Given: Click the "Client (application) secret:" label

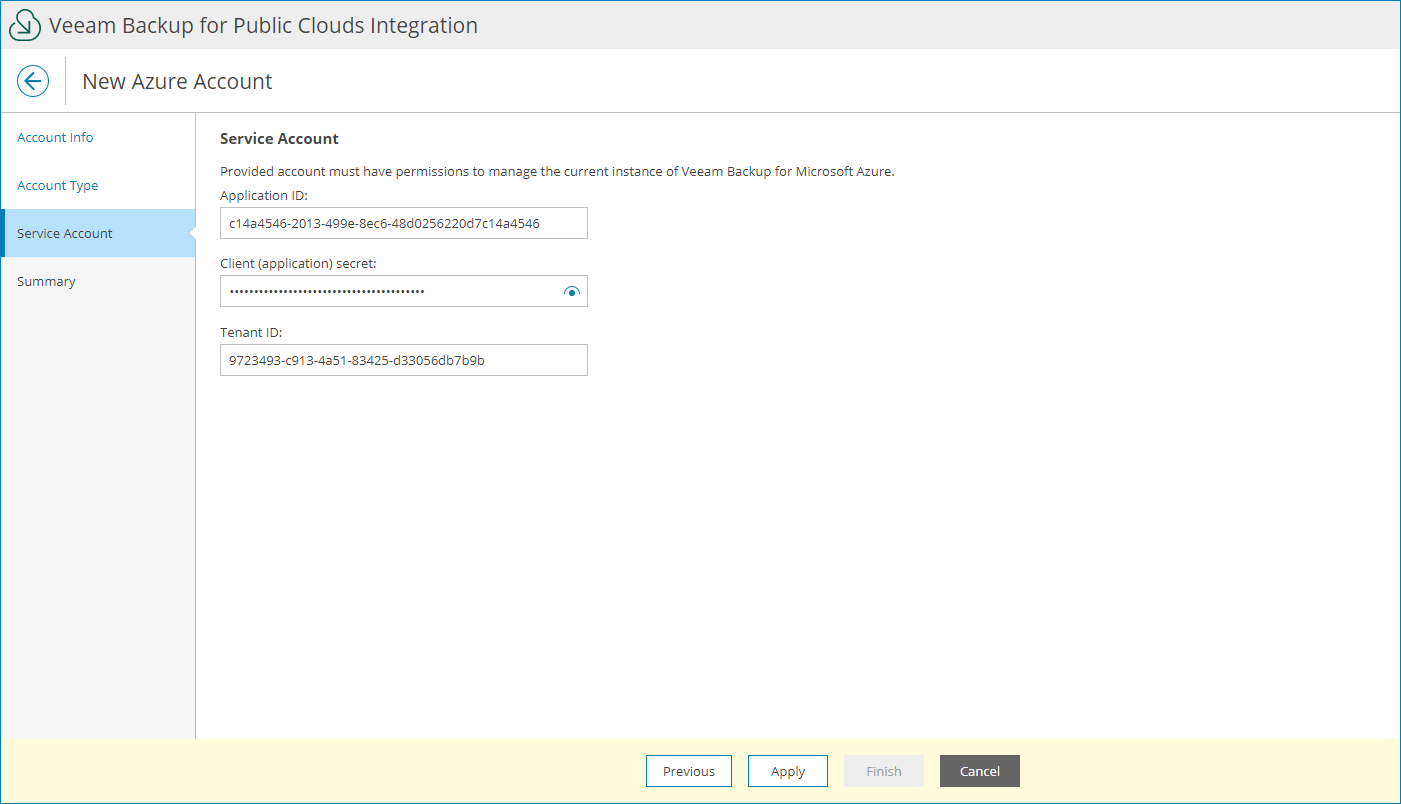Looking at the screenshot, I should (298, 264).
